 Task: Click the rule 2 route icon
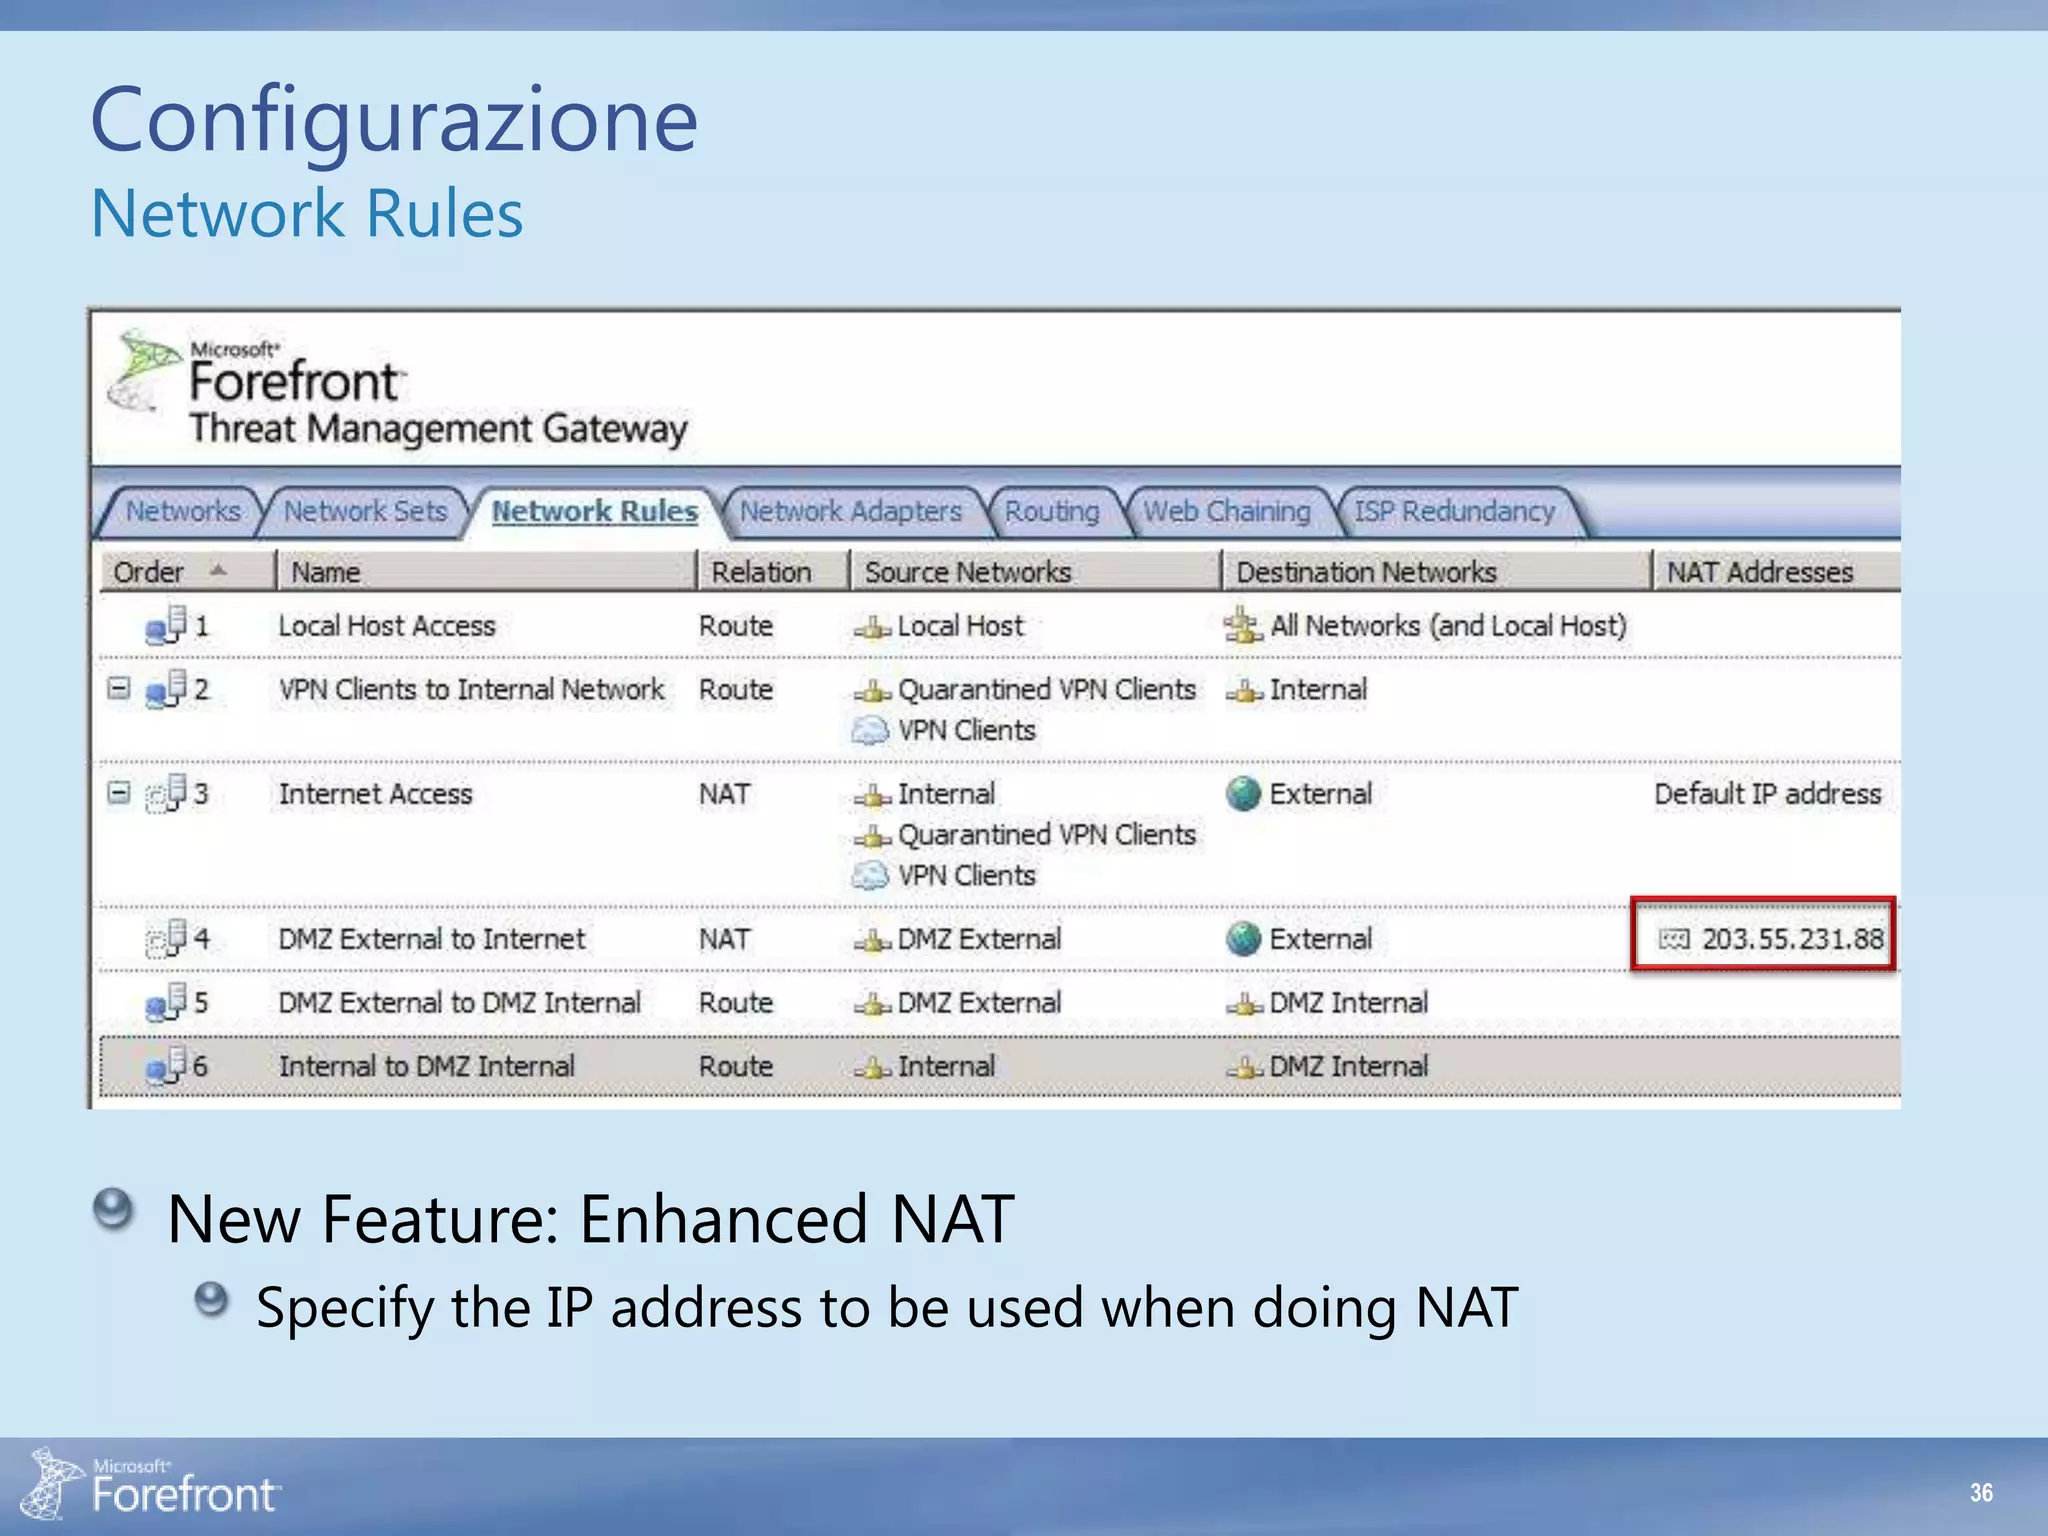166,689
